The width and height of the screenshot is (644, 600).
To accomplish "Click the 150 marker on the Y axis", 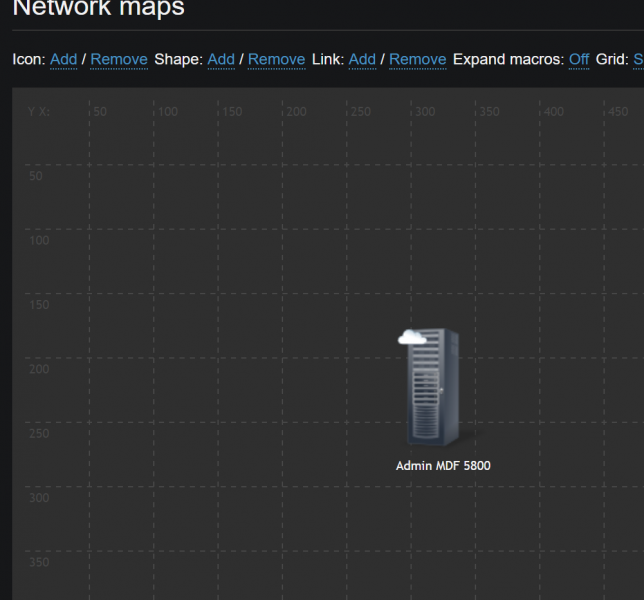I will (x=39, y=305).
